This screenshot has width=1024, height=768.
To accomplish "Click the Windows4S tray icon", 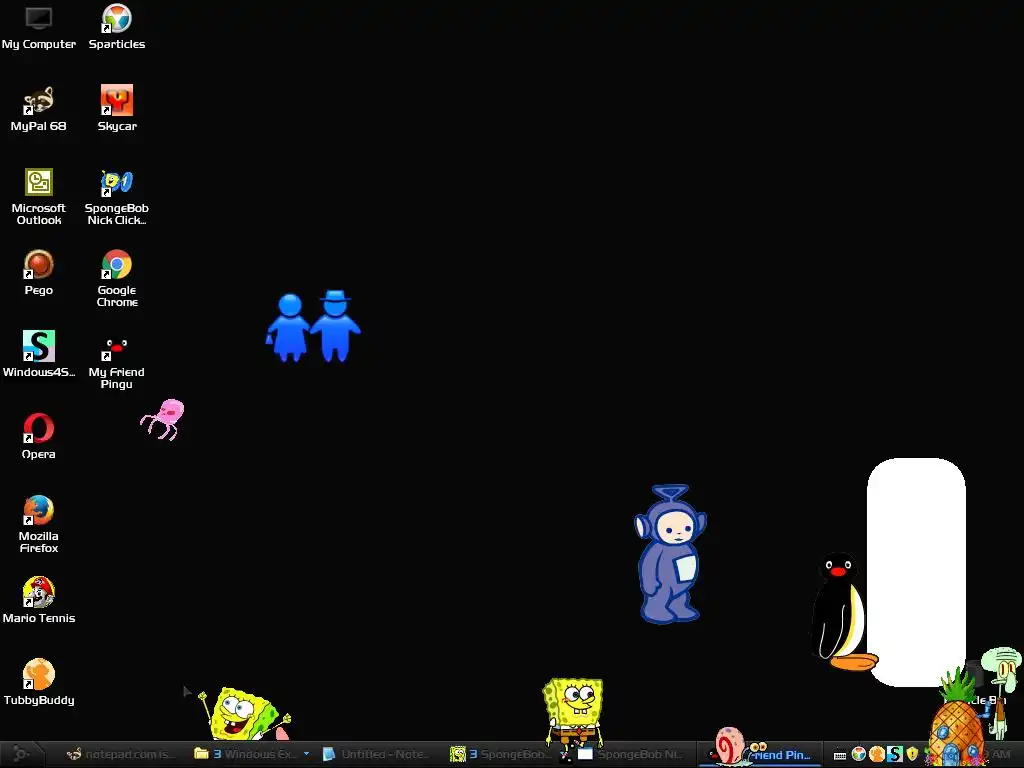I will coord(895,755).
